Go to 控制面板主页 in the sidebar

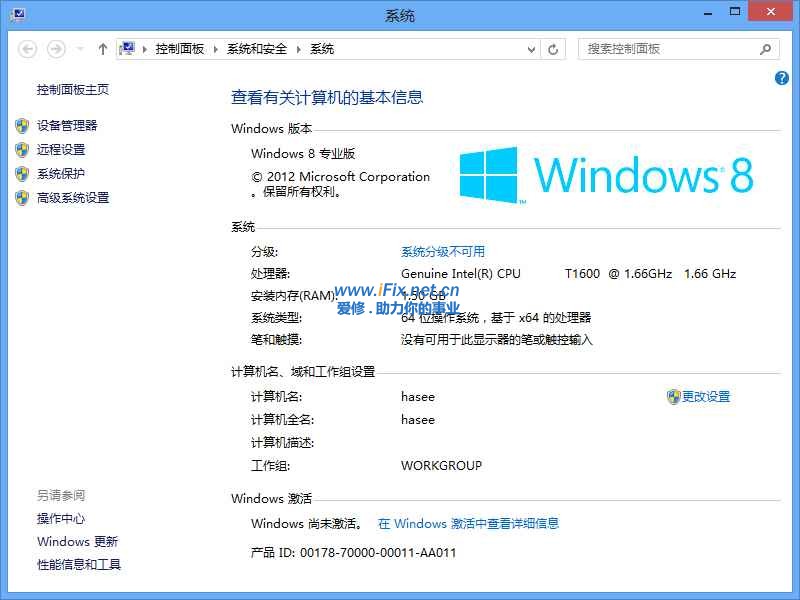coord(73,90)
